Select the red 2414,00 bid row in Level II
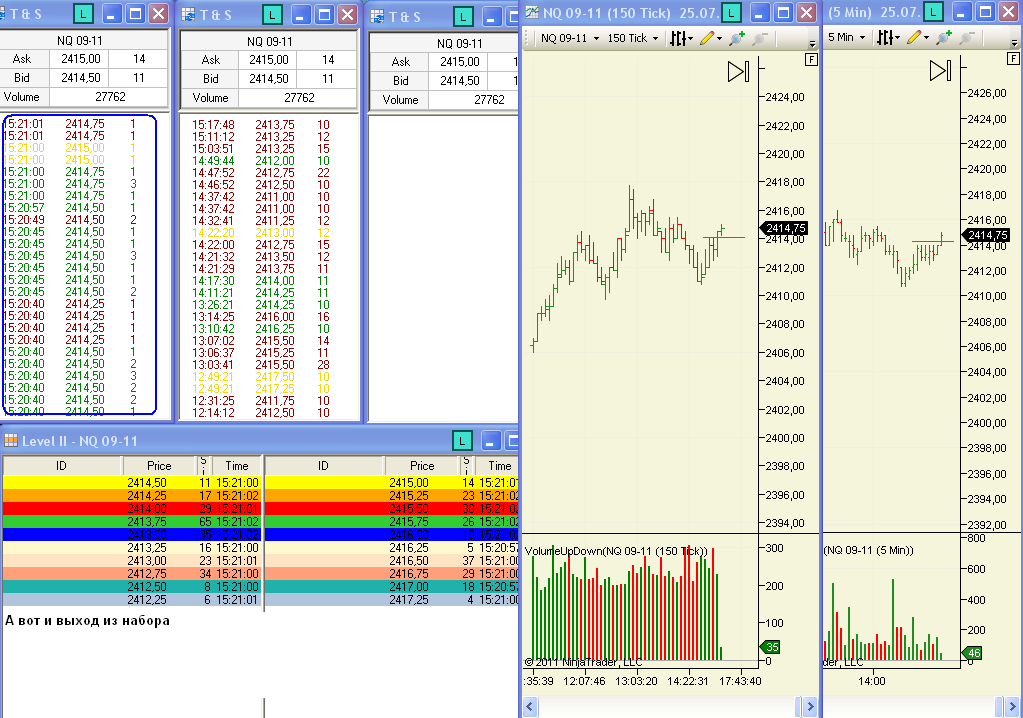Viewport: 1023px width, 718px height. 132,509
